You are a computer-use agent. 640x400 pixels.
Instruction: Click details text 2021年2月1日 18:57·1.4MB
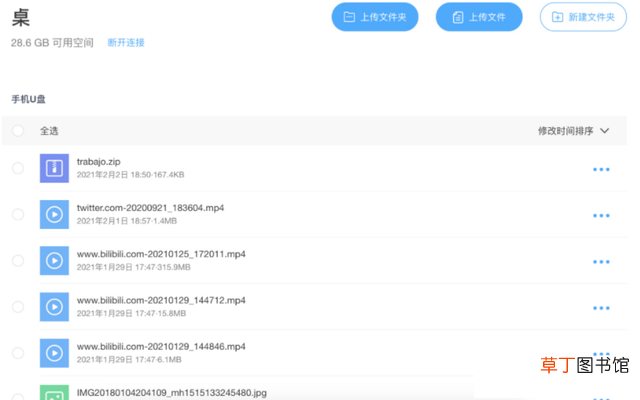(127, 221)
